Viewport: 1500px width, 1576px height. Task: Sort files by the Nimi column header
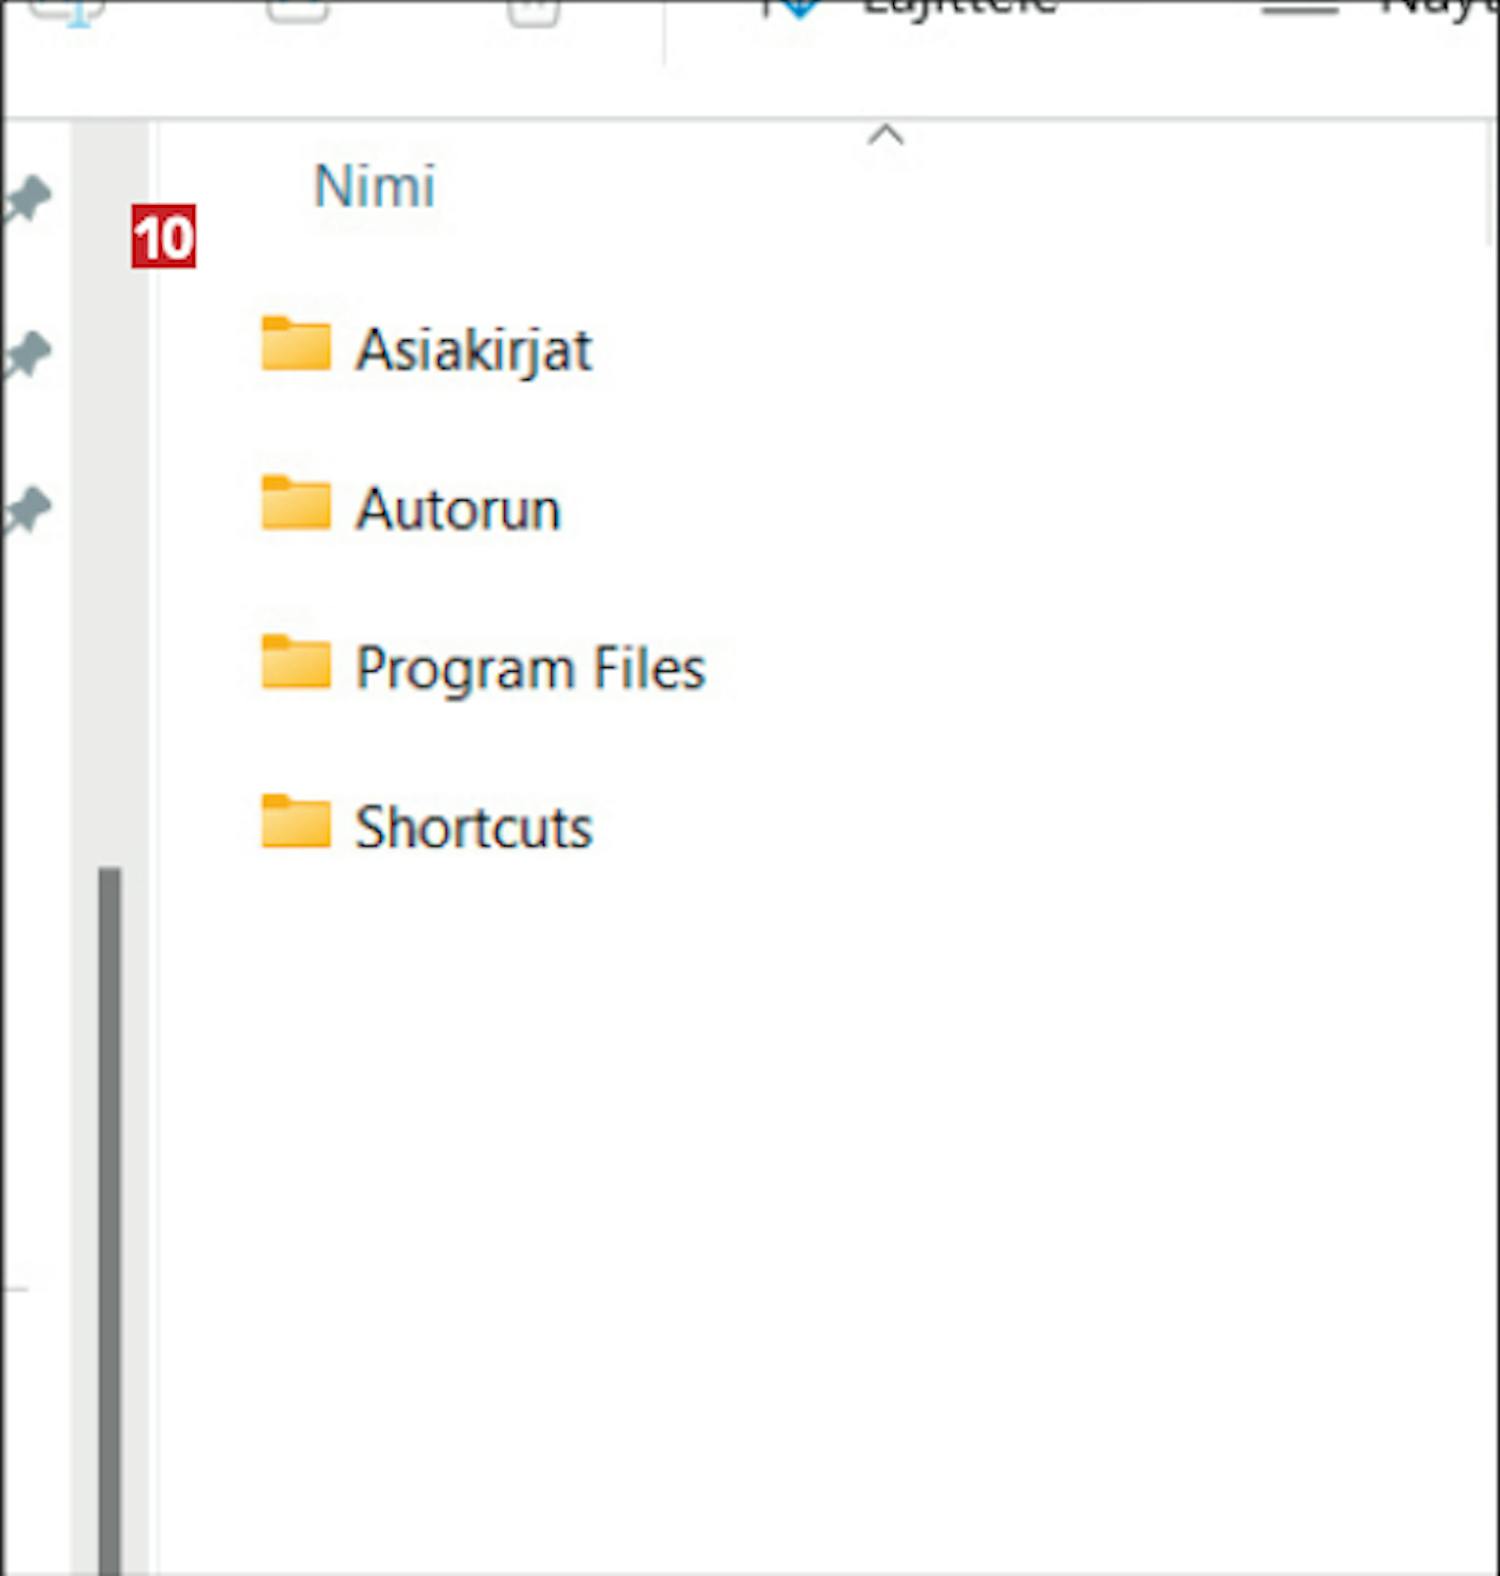click(x=375, y=187)
